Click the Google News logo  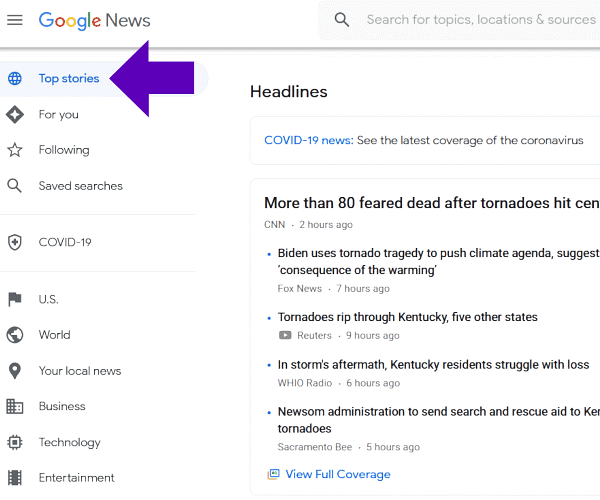click(94, 20)
